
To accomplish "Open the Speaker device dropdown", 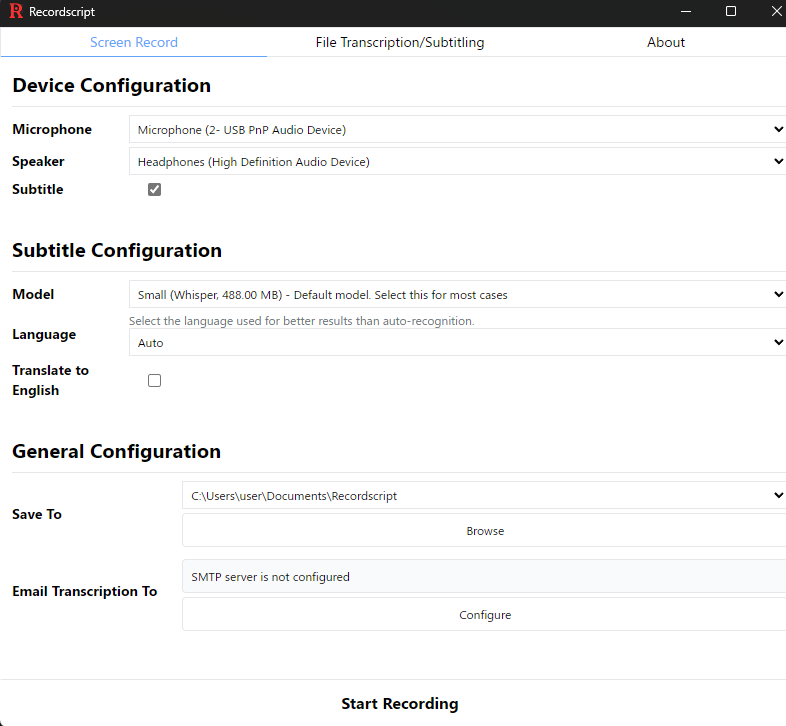I will tap(457, 161).
